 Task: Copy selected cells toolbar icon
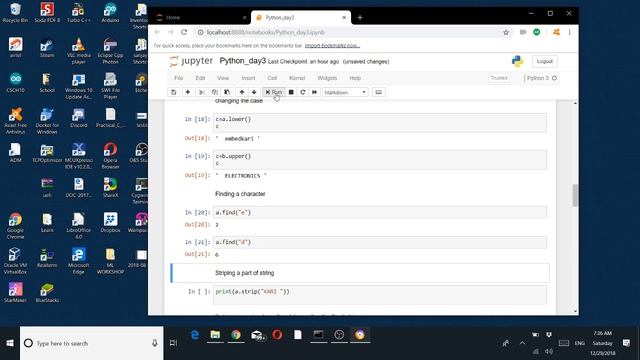tap(215, 92)
